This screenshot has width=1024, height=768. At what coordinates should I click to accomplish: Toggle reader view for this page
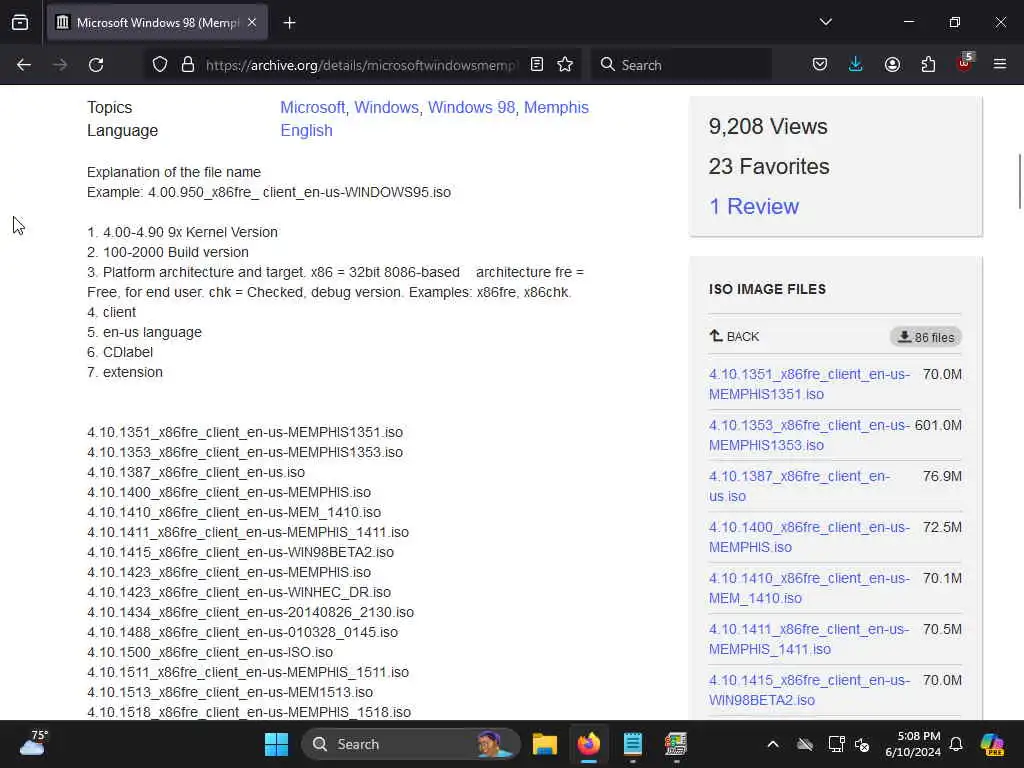537,65
